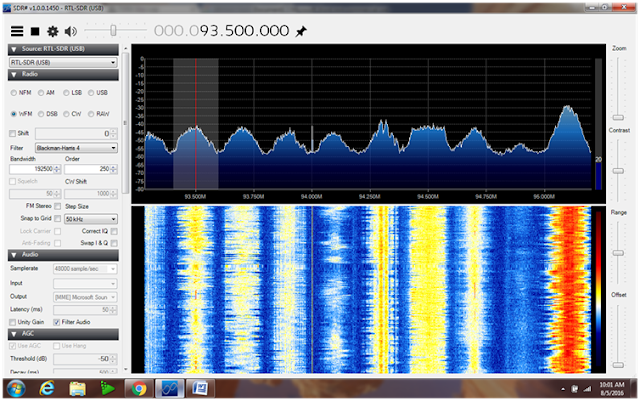
Task: Open the 50 kHz step size dropdown
Action: pos(91,219)
